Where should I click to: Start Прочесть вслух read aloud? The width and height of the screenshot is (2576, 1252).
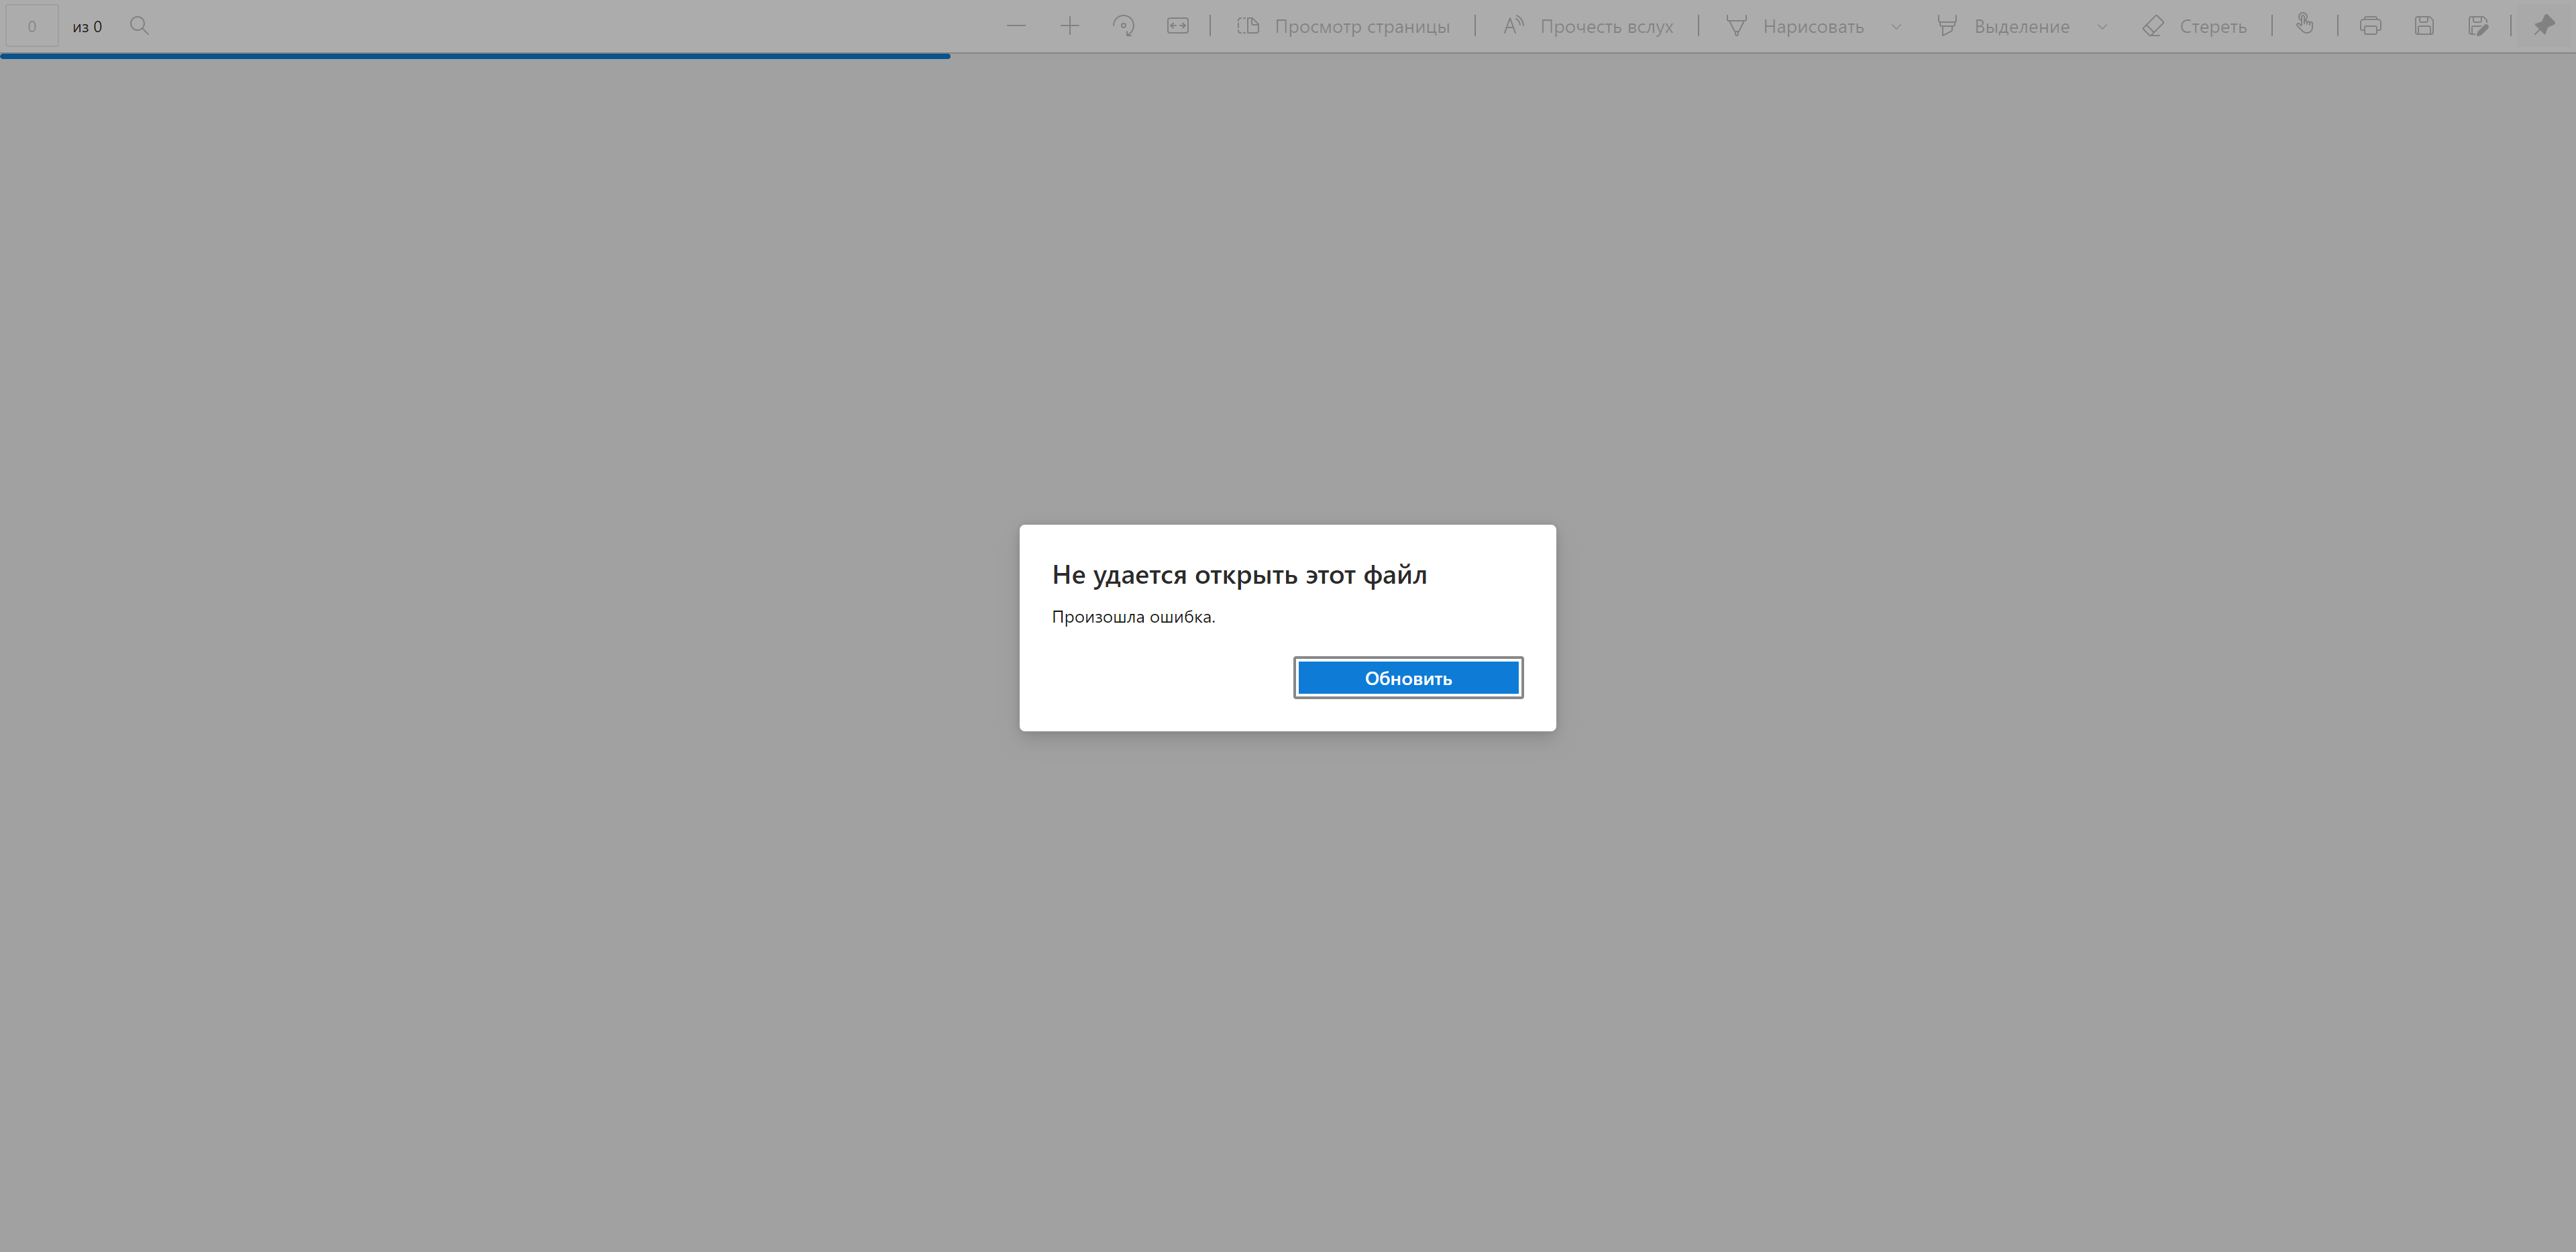pos(1587,26)
